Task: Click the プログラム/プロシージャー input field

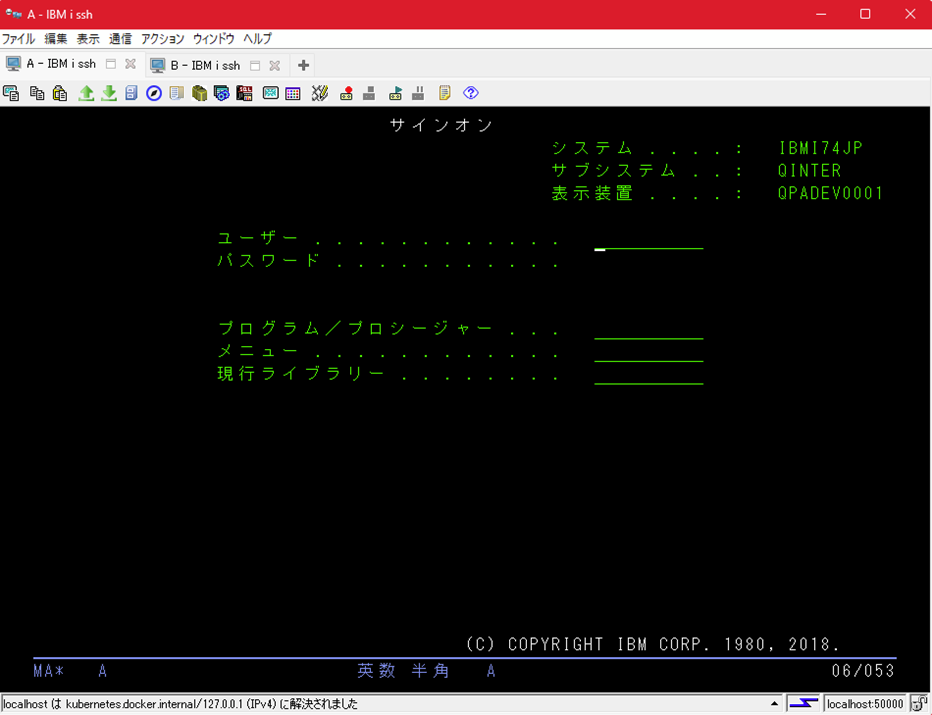Action: pos(648,332)
